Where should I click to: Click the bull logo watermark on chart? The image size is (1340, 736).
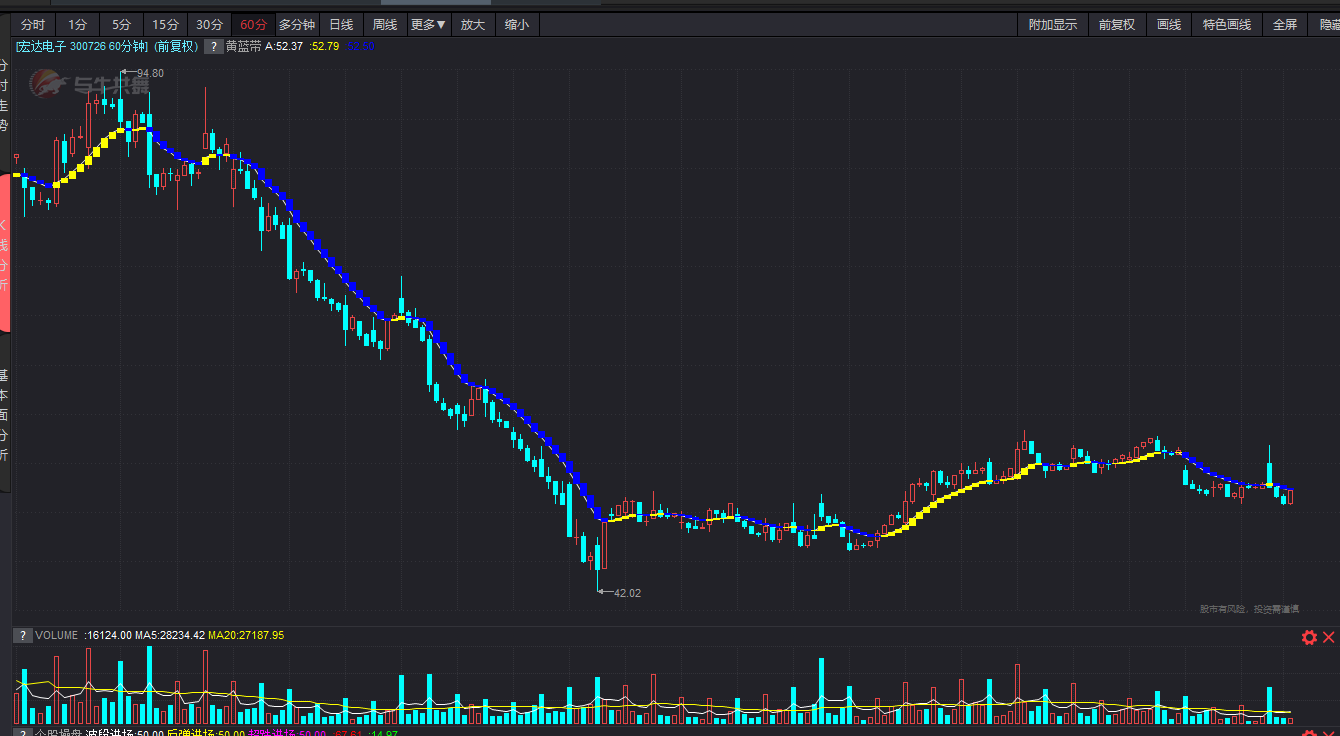click(x=87, y=85)
